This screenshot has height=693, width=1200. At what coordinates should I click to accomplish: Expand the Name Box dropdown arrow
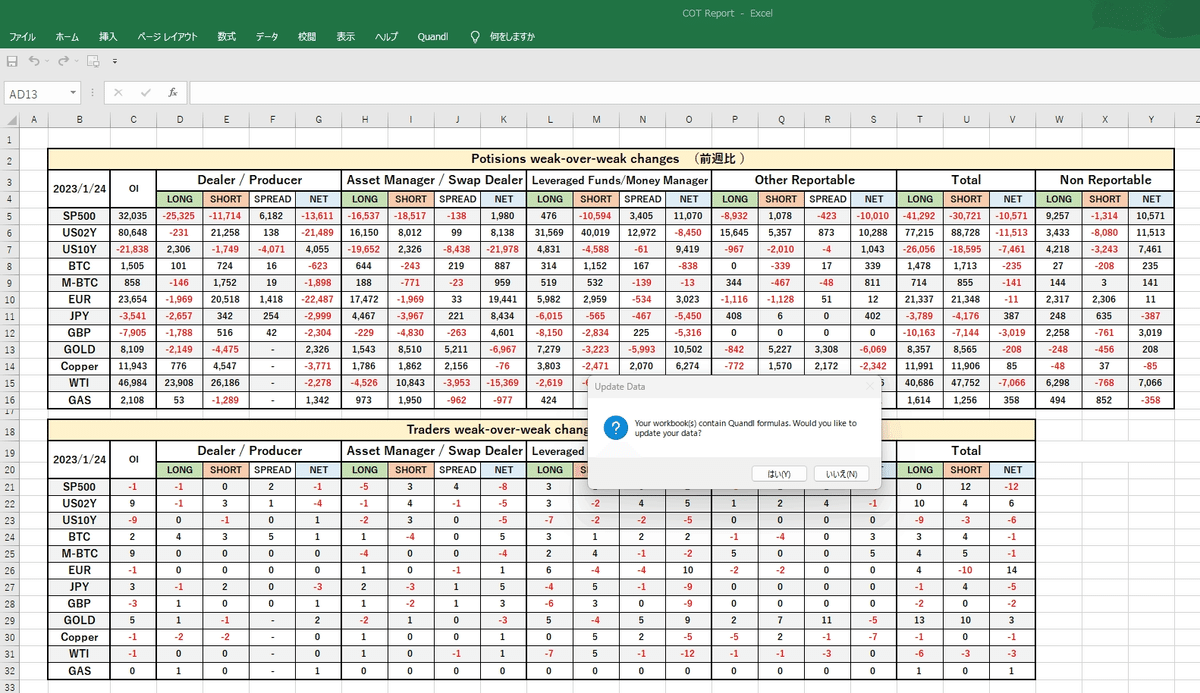click(x=73, y=93)
